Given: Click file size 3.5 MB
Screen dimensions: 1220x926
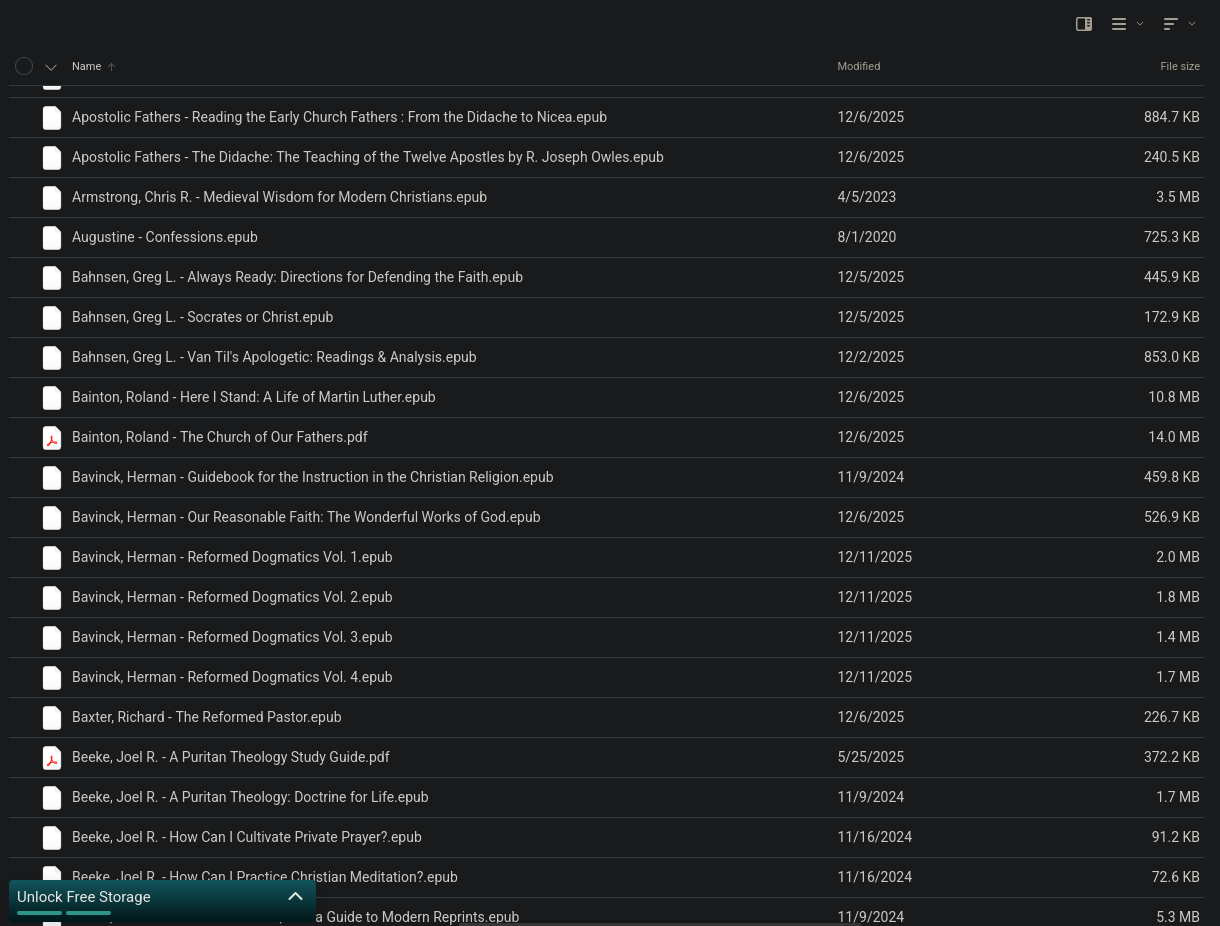Looking at the screenshot, I should click(1178, 197).
